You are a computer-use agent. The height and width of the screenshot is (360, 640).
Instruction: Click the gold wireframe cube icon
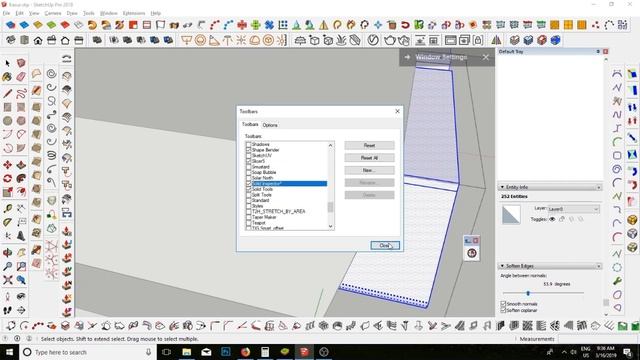[632, 221]
